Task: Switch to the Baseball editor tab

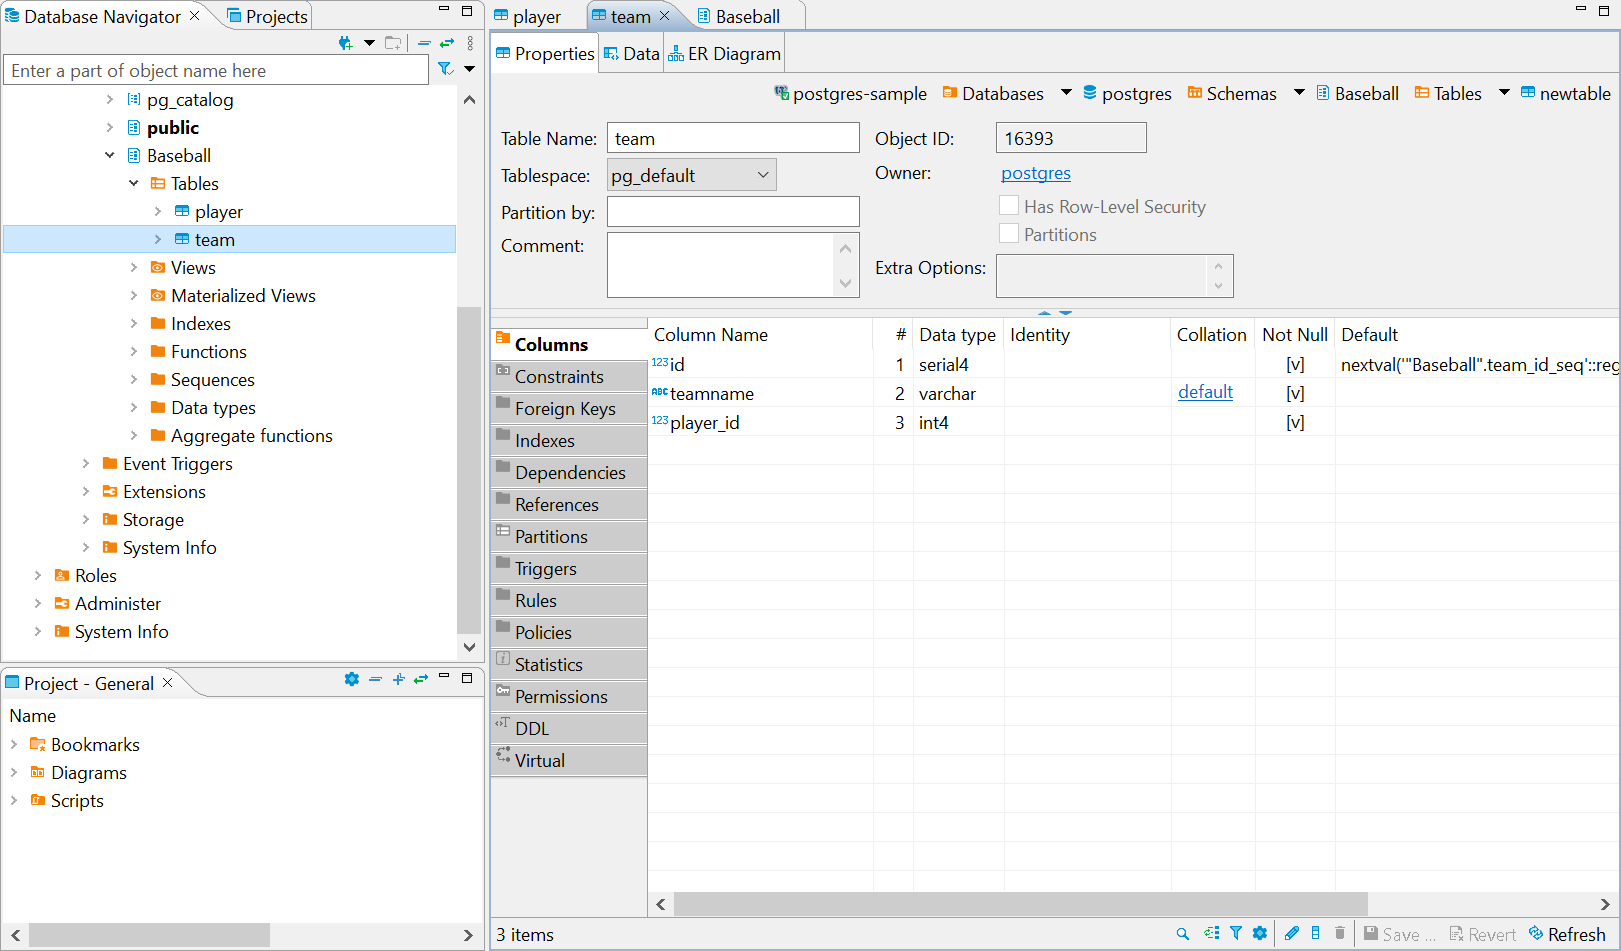Action: (738, 16)
